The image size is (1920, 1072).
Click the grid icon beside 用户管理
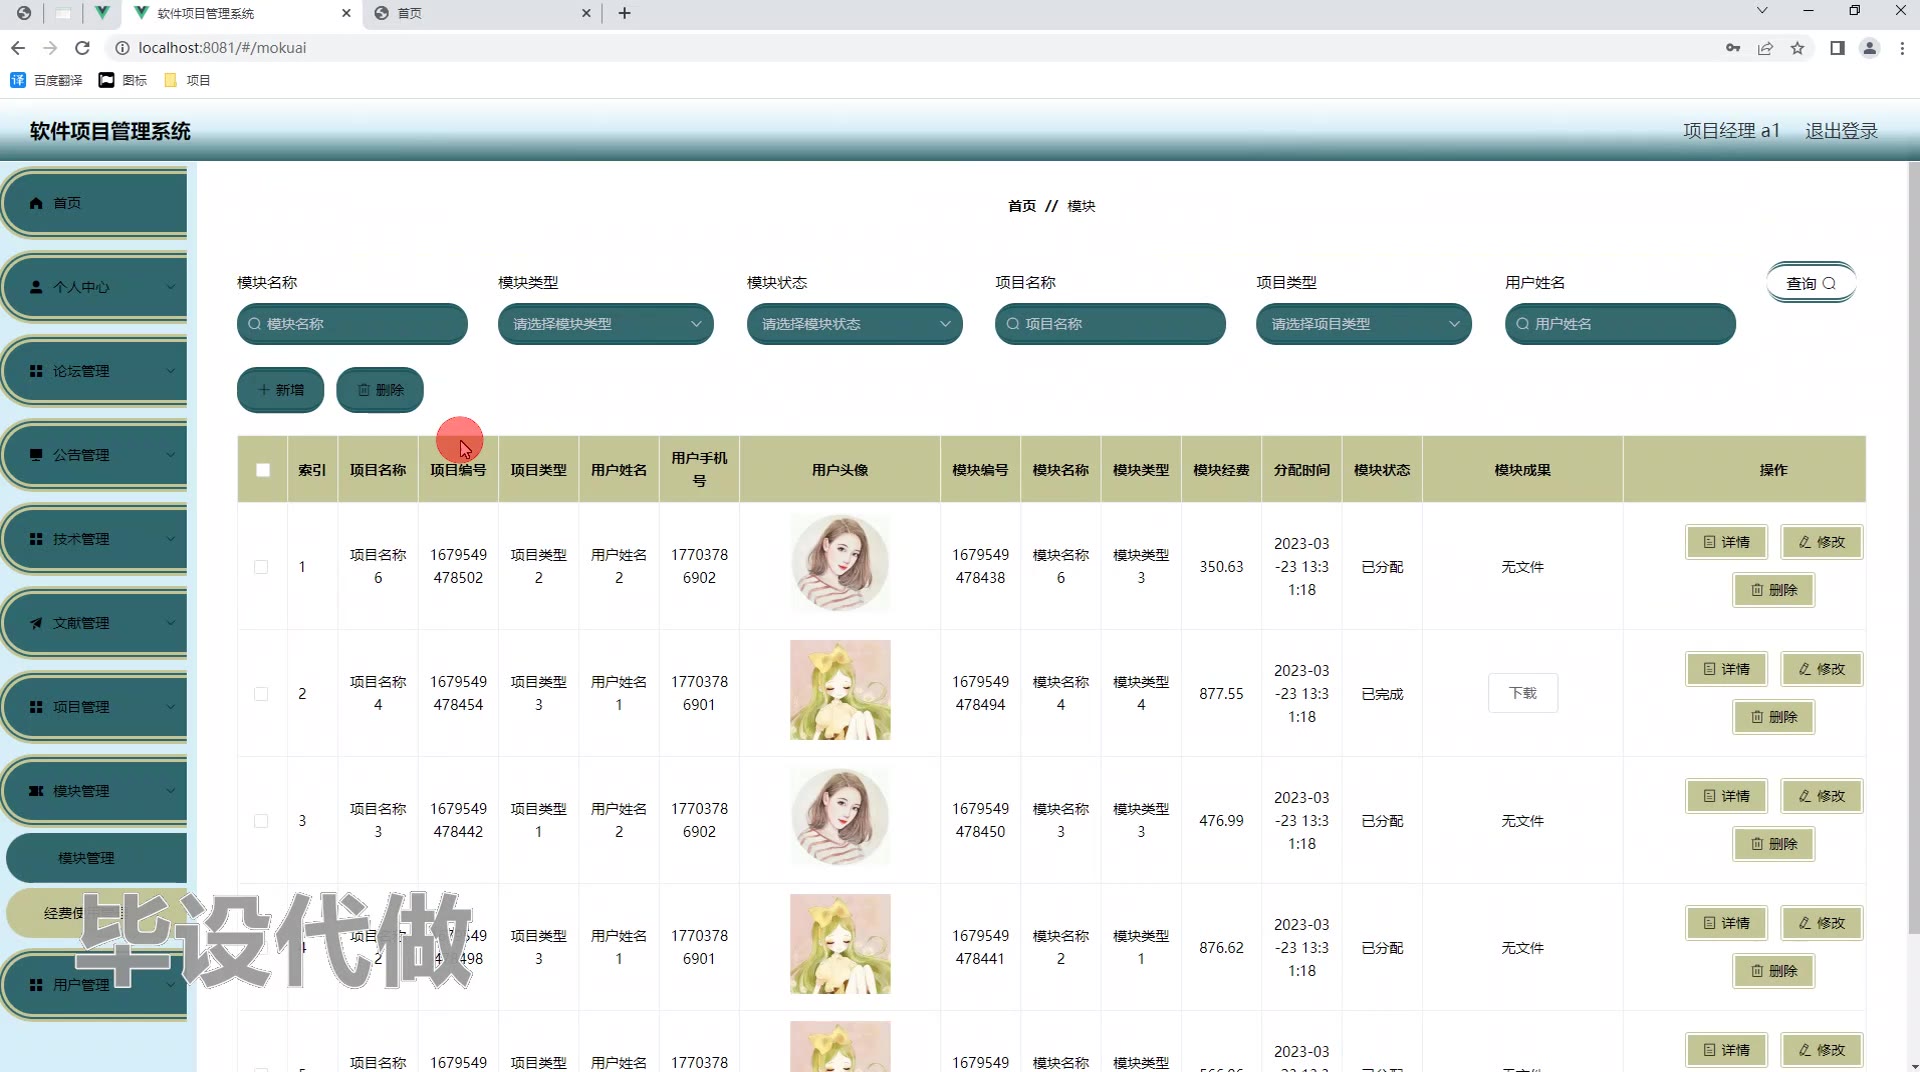(x=36, y=985)
